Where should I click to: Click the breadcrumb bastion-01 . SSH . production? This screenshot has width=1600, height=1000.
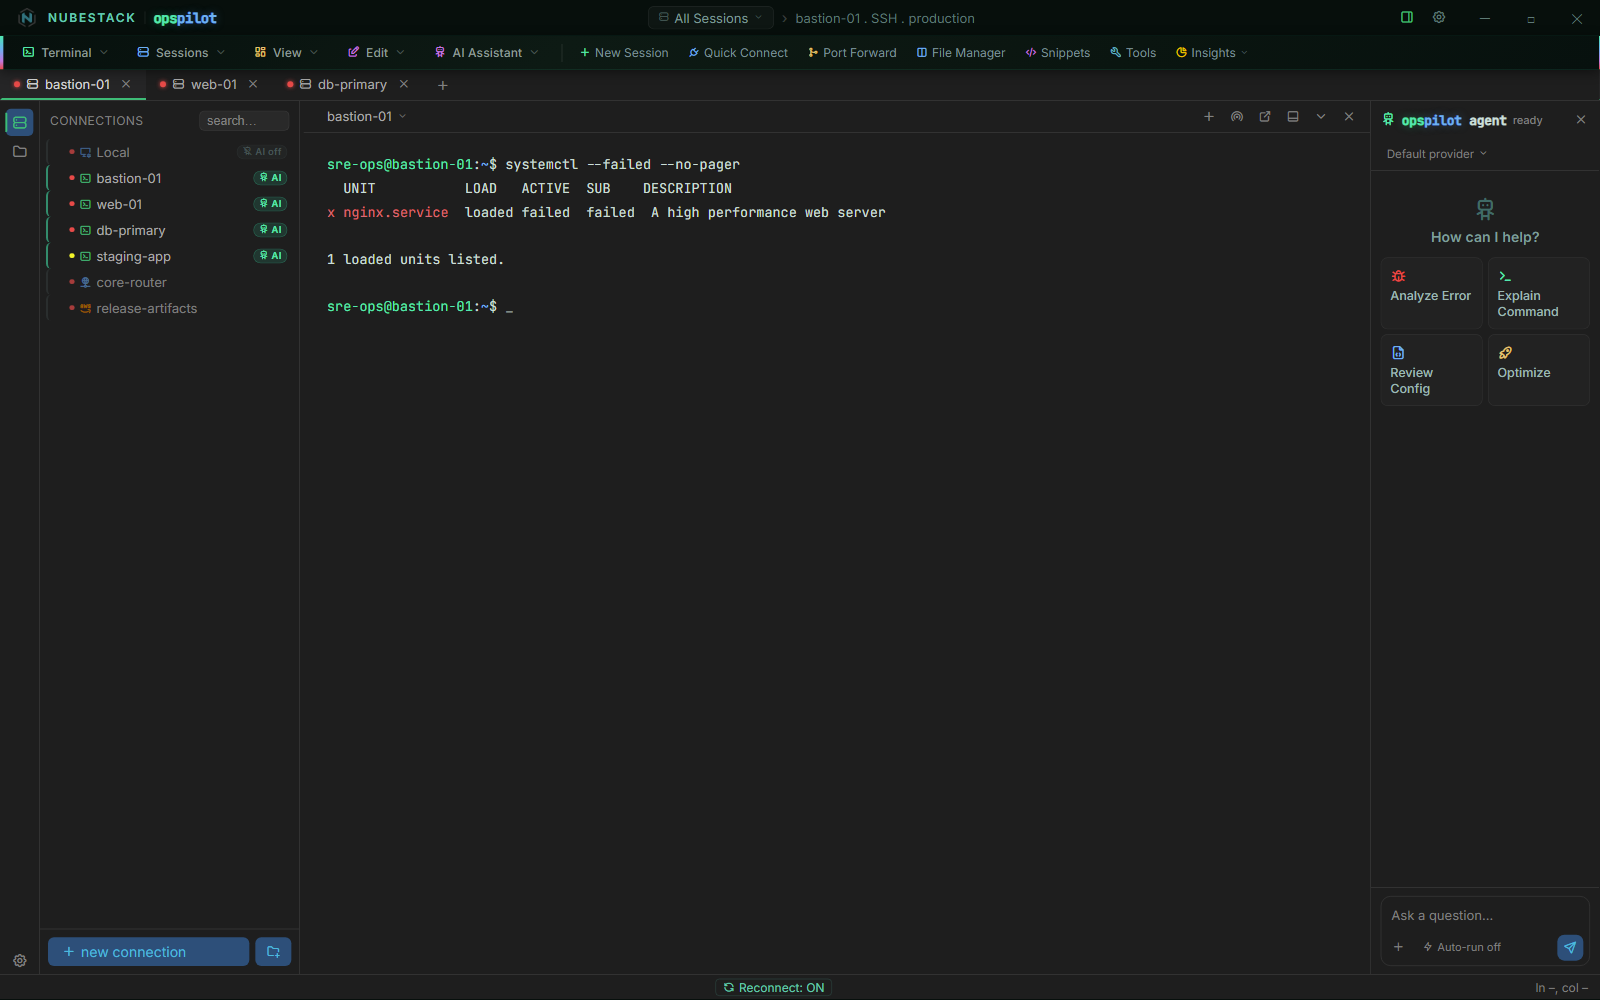(x=885, y=18)
